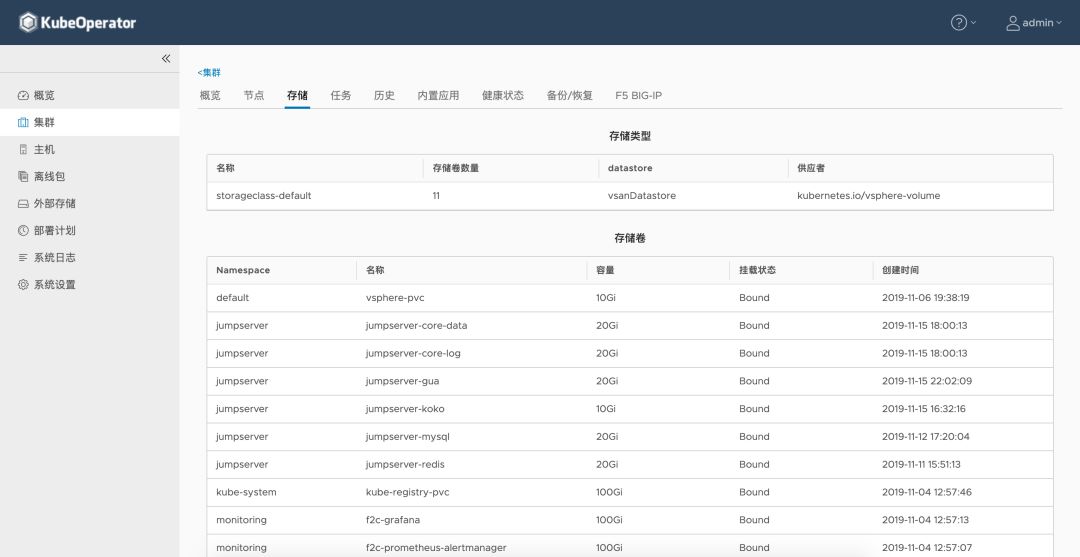Open the 任务 tab
The height and width of the screenshot is (557, 1080).
coord(341,96)
